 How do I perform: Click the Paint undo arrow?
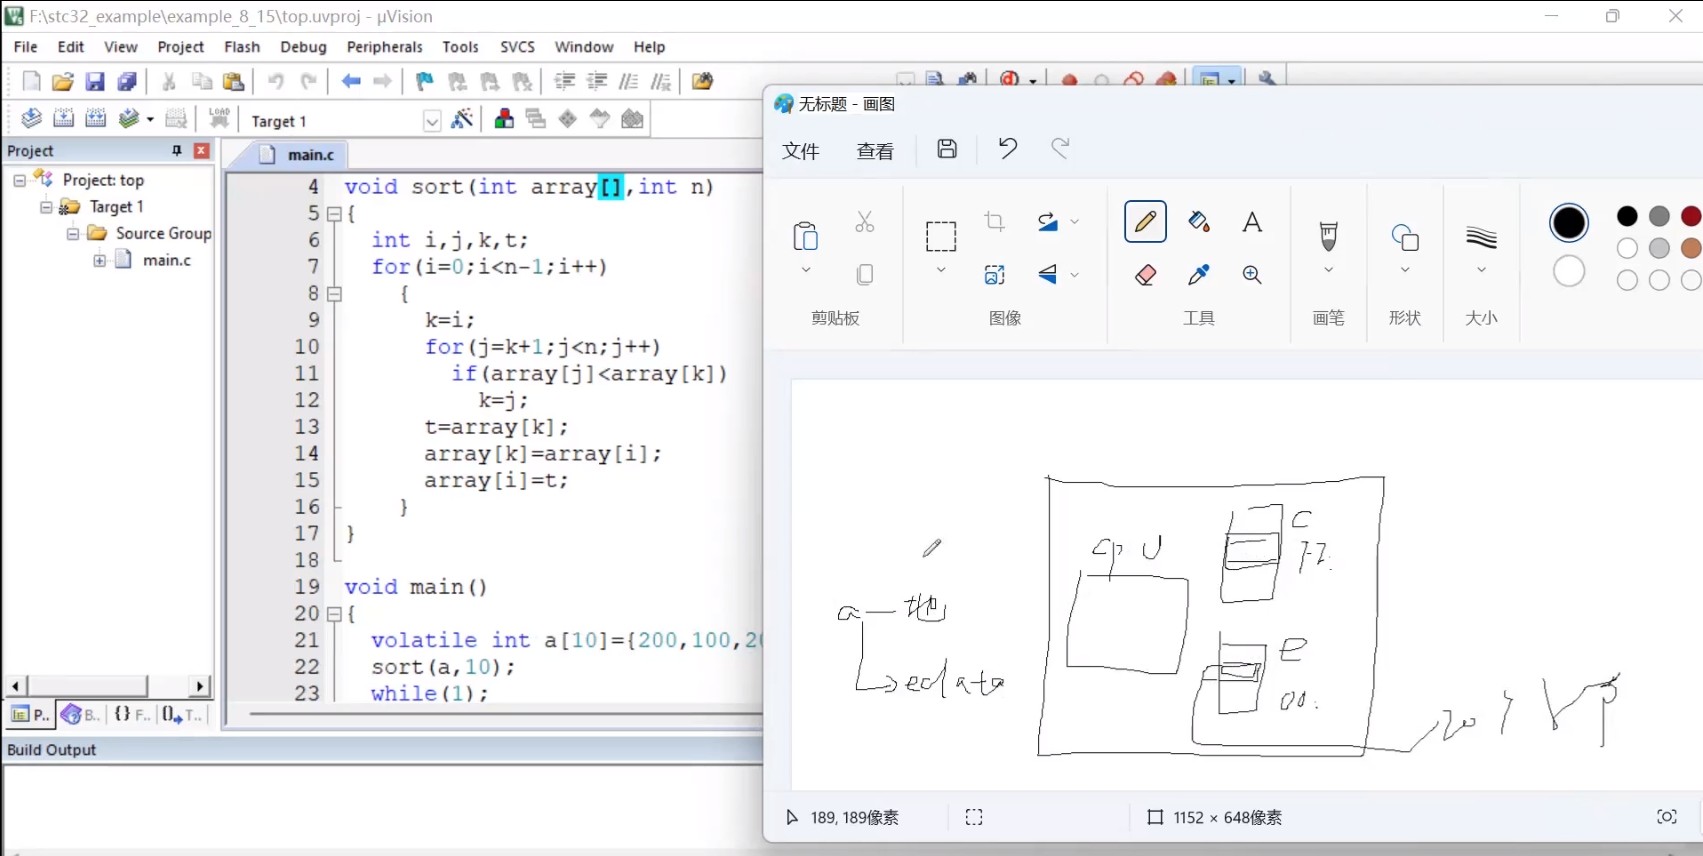pos(1007,148)
